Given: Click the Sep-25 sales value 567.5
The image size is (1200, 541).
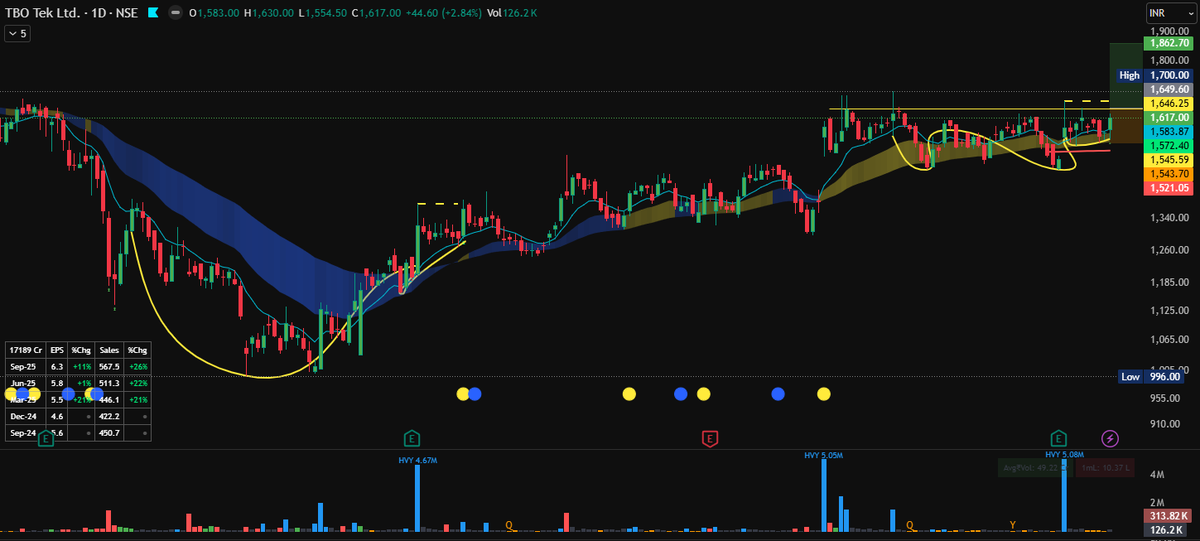Looking at the screenshot, I should [x=110, y=366].
